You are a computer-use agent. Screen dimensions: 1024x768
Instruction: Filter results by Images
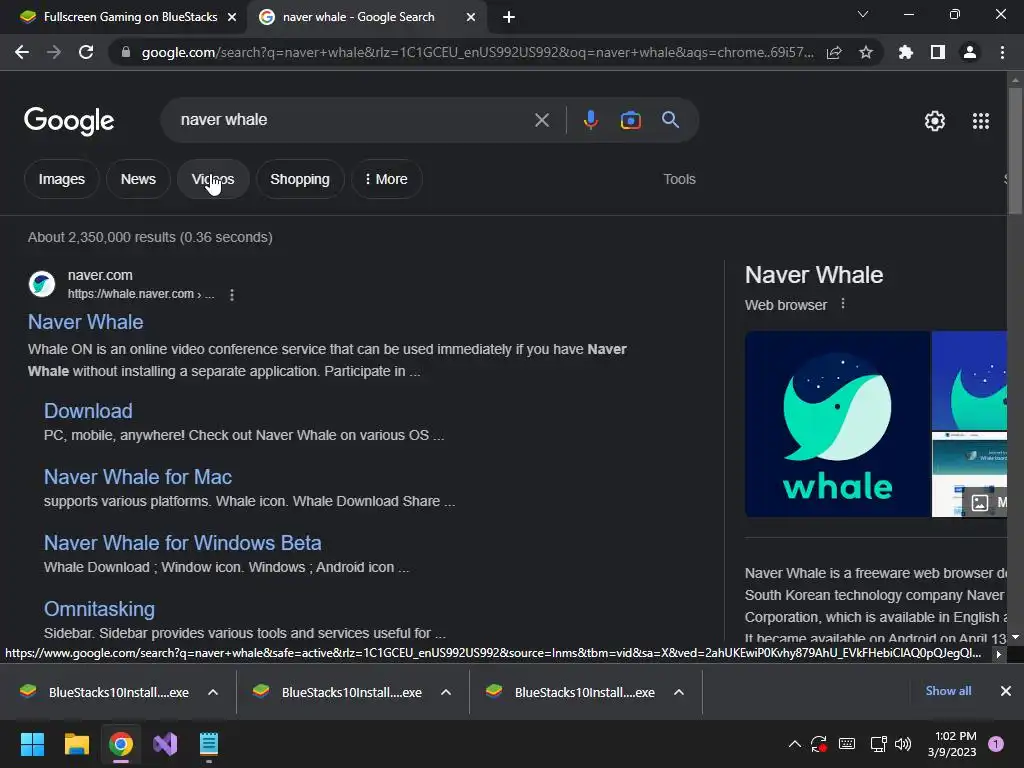[61, 179]
